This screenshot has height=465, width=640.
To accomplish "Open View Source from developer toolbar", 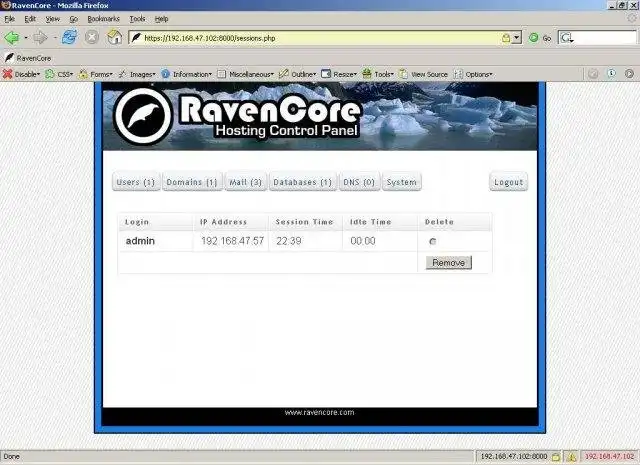I will click(423, 74).
